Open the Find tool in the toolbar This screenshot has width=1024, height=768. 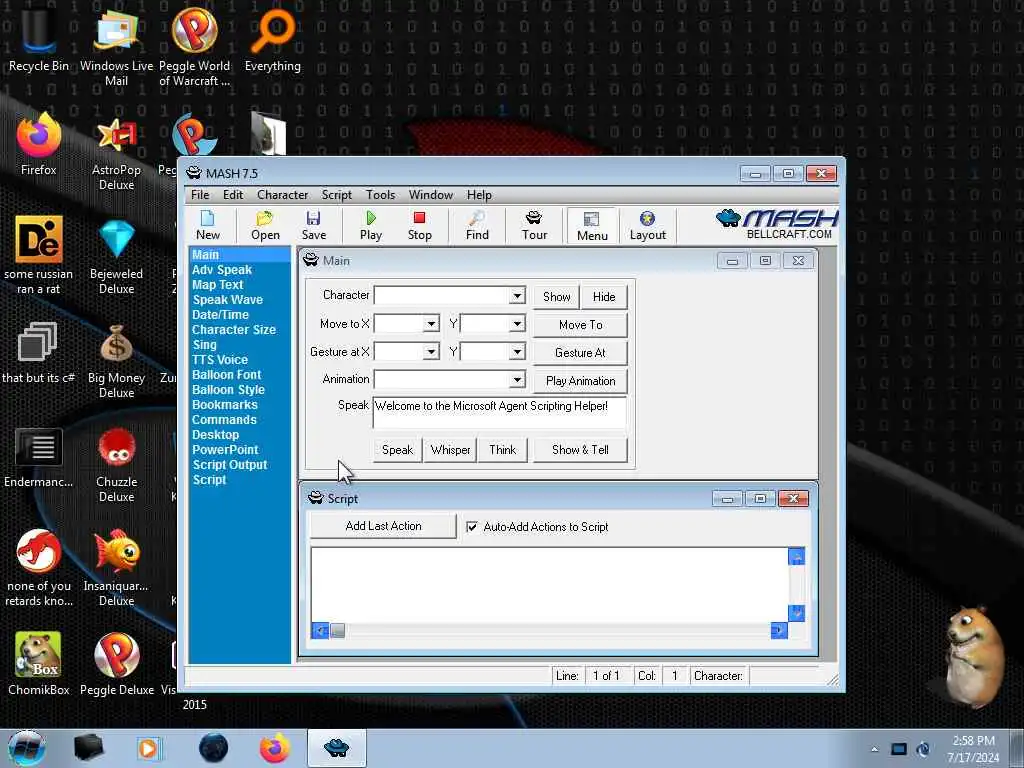coord(477,226)
